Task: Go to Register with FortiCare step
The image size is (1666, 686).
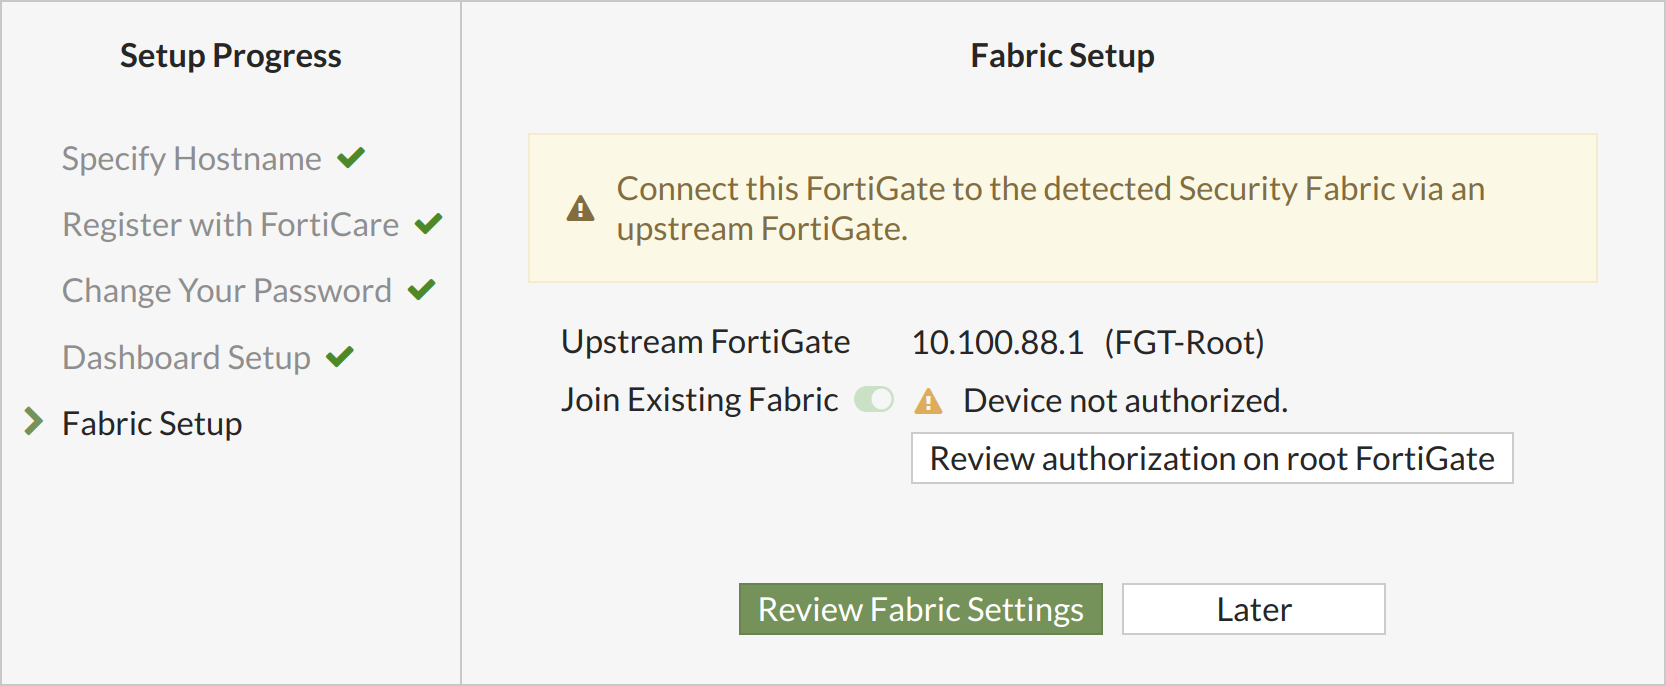Action: (230, 225)
